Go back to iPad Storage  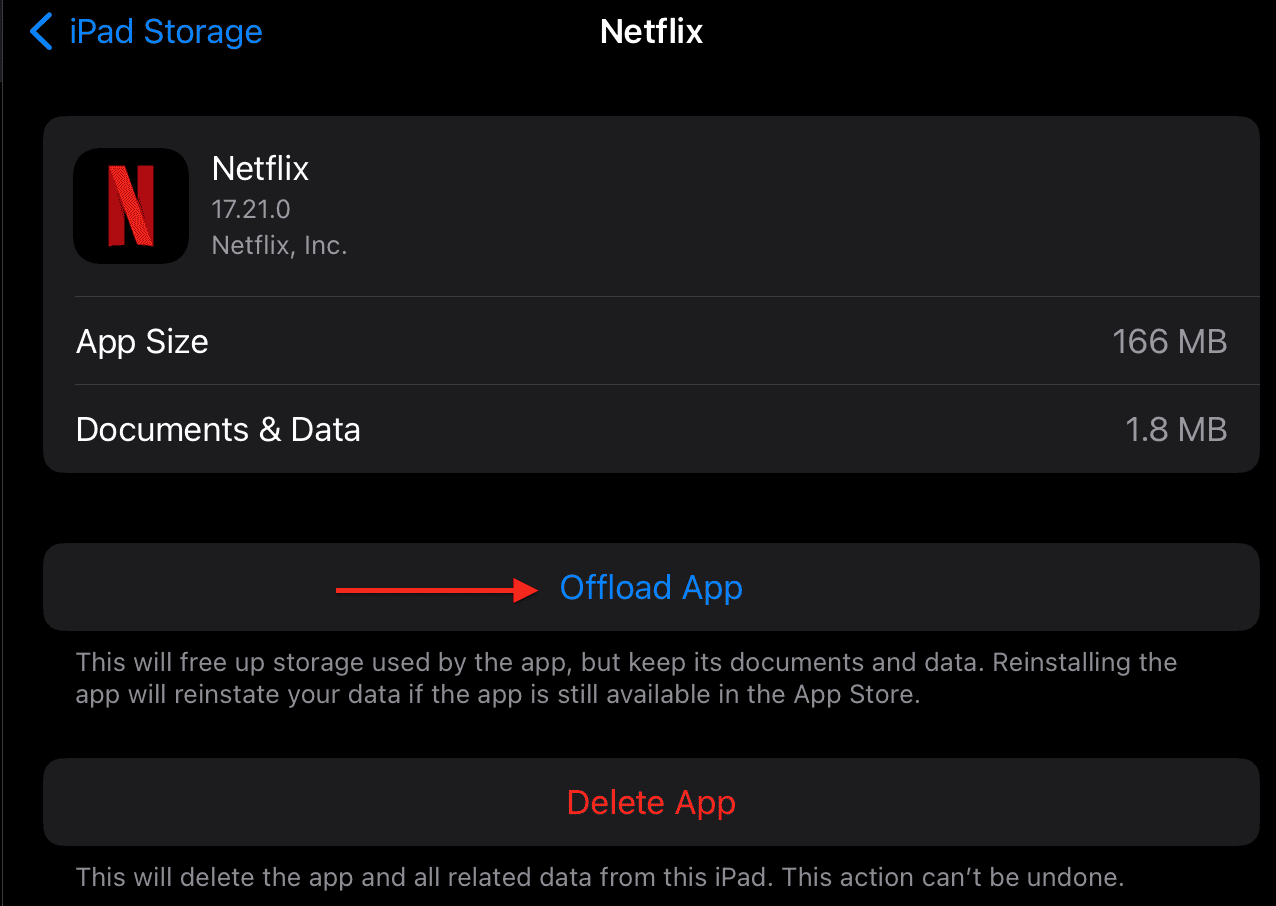click(165, 32)
